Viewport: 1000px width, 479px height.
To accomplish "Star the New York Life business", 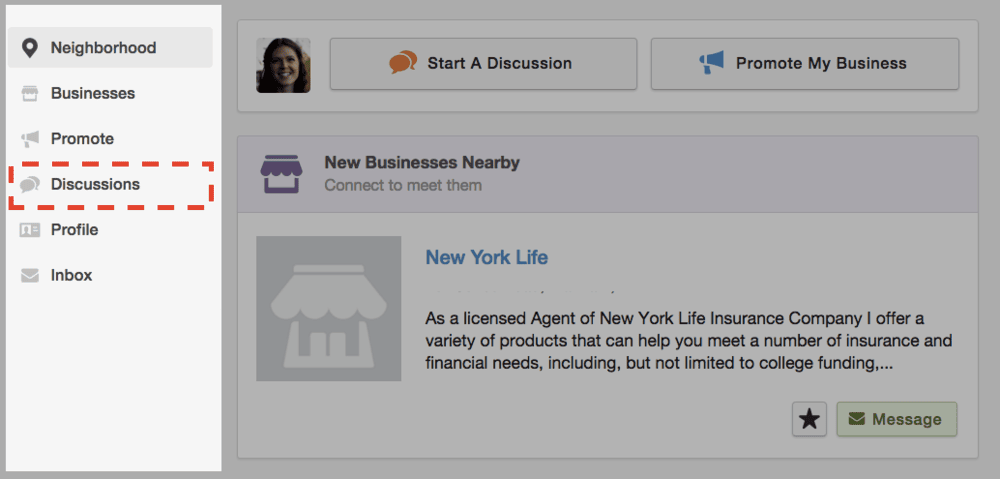I will pos(809,419).
